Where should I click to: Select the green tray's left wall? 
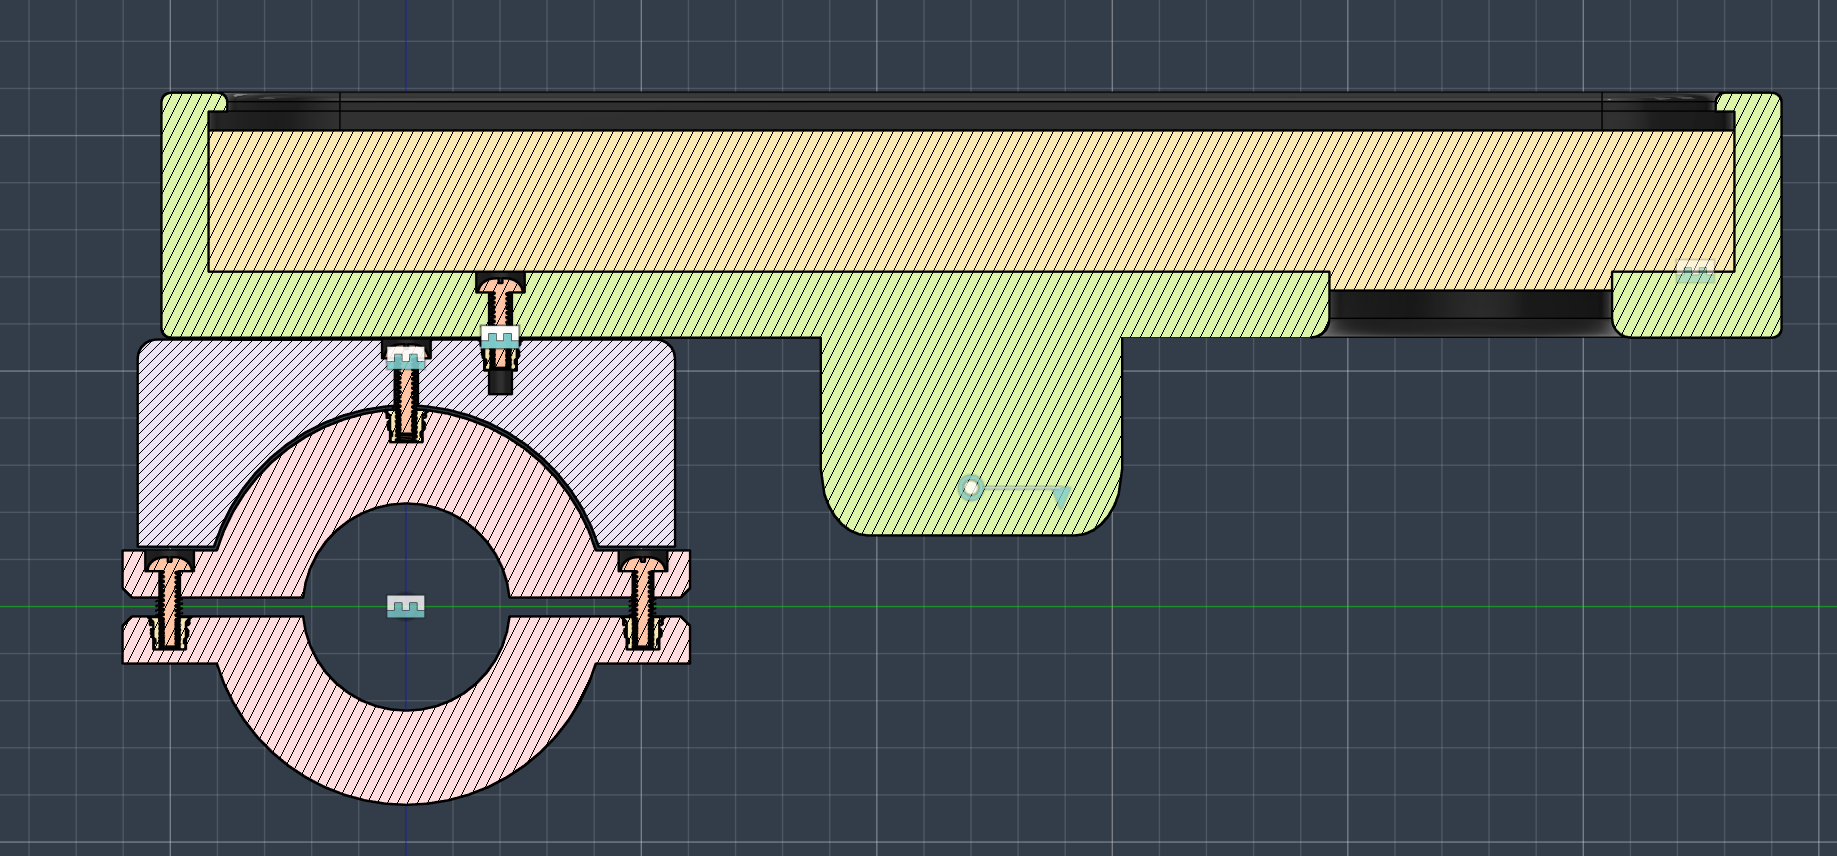pos(185,215)
